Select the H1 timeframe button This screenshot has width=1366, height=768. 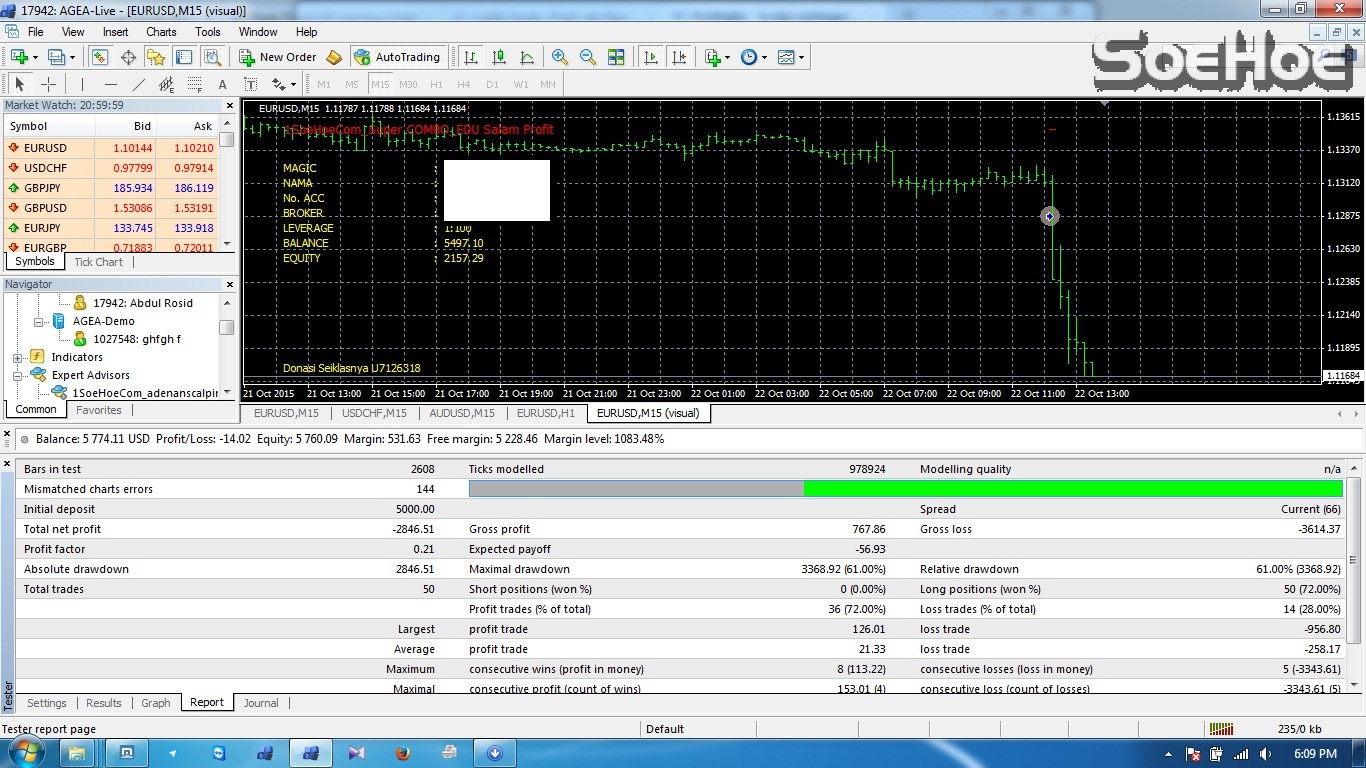[436, 85]
